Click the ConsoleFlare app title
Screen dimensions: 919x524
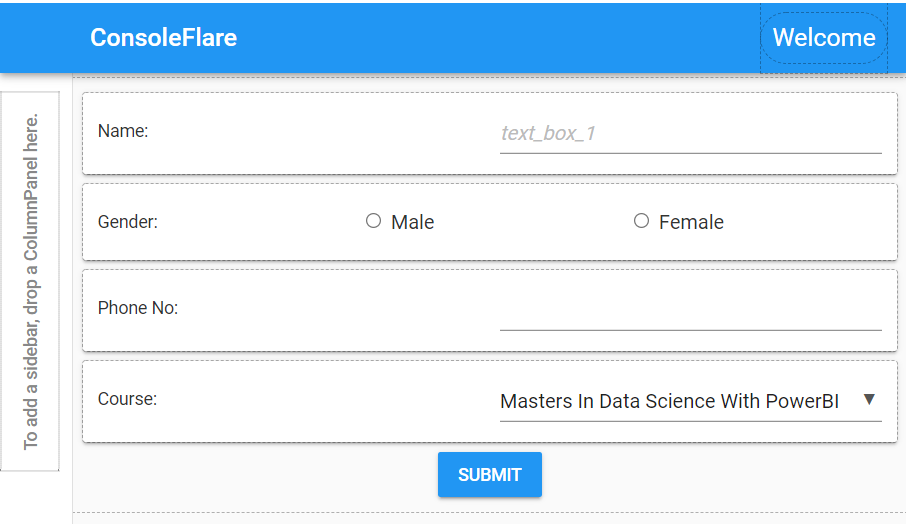tap(164, 38)
